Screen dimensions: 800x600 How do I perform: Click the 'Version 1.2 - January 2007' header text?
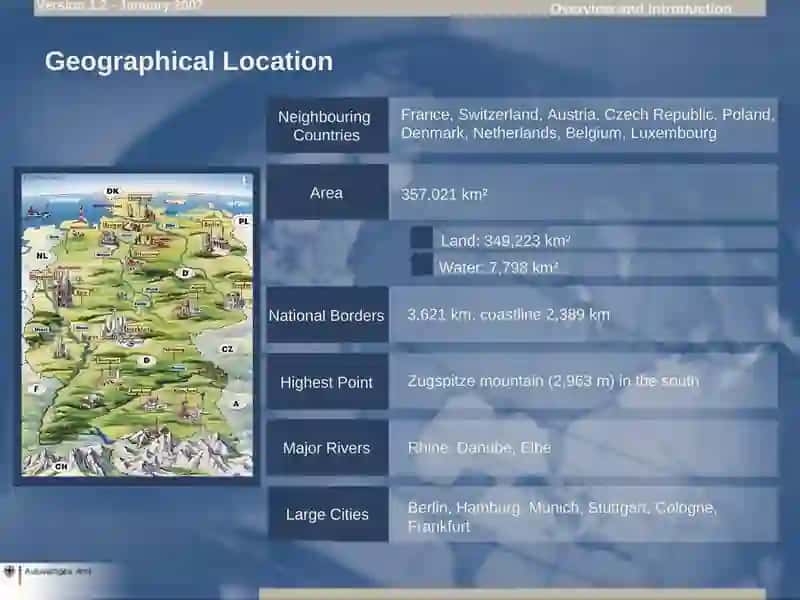click(x=120, y=6)
